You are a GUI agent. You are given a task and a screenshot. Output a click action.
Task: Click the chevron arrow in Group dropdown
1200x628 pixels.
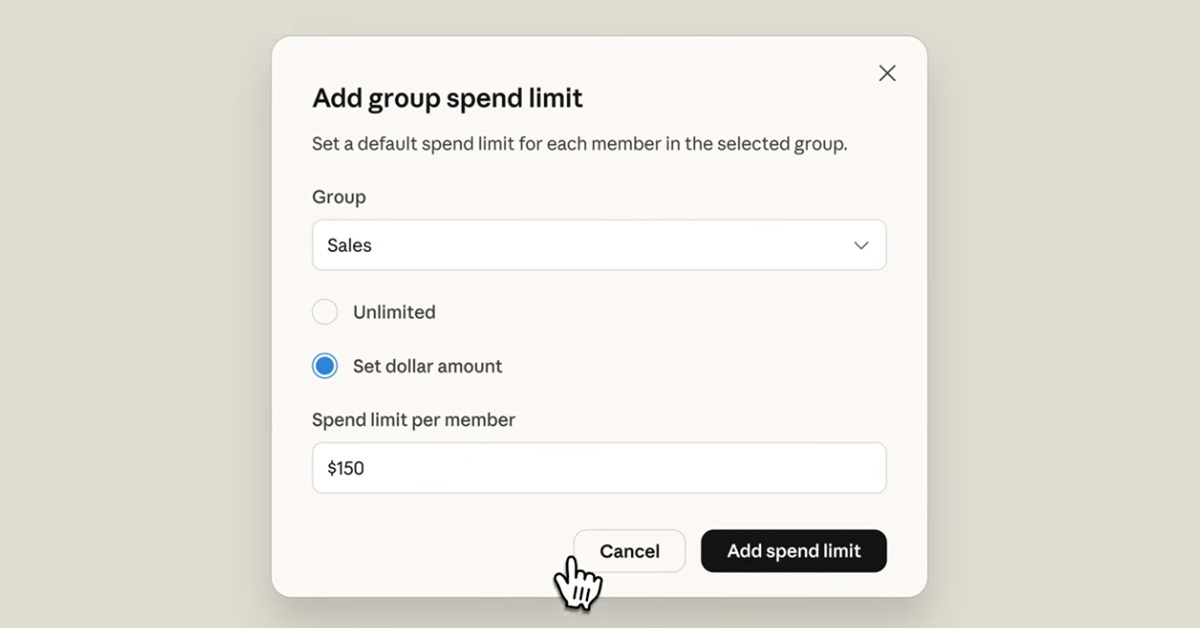(861, 245)
